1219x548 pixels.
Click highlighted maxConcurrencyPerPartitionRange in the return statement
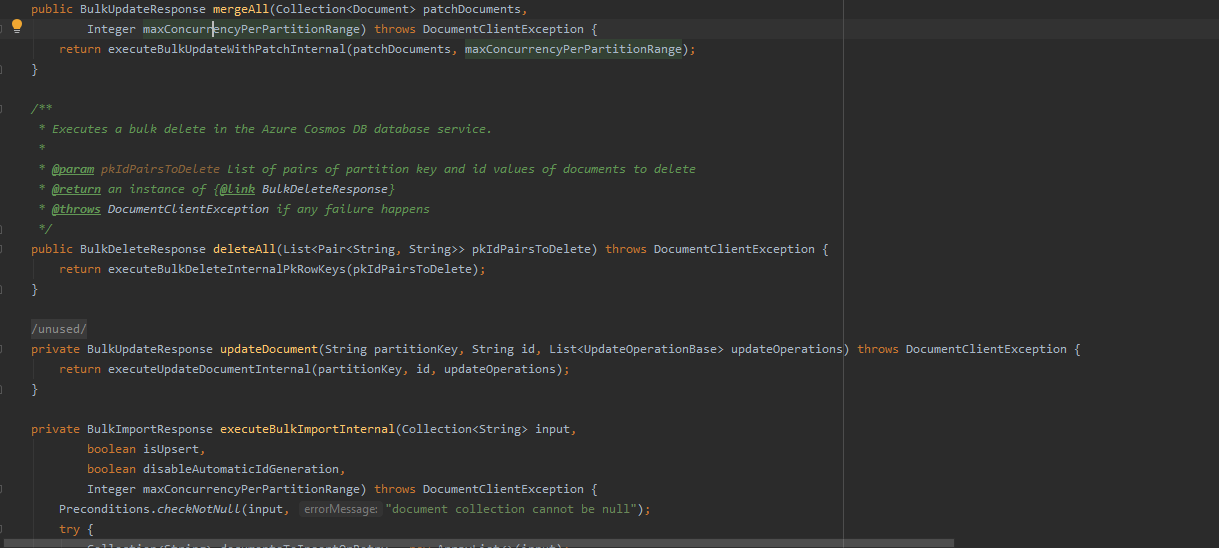[x=573, y=49]
